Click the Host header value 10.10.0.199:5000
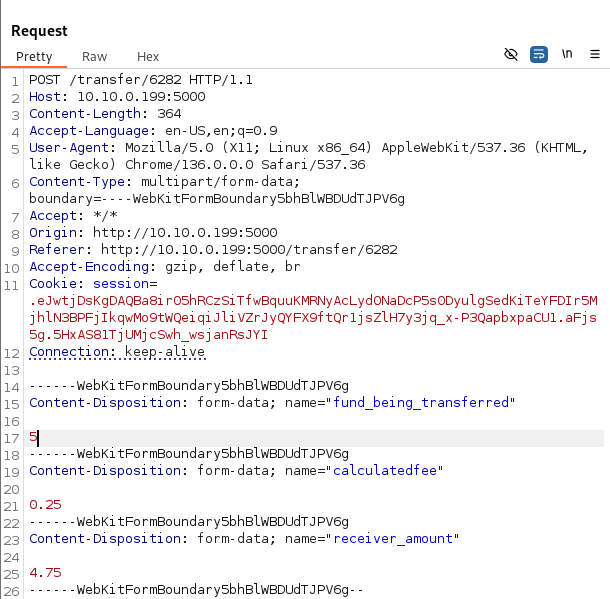Screen dimensions: 610x599 141,97
